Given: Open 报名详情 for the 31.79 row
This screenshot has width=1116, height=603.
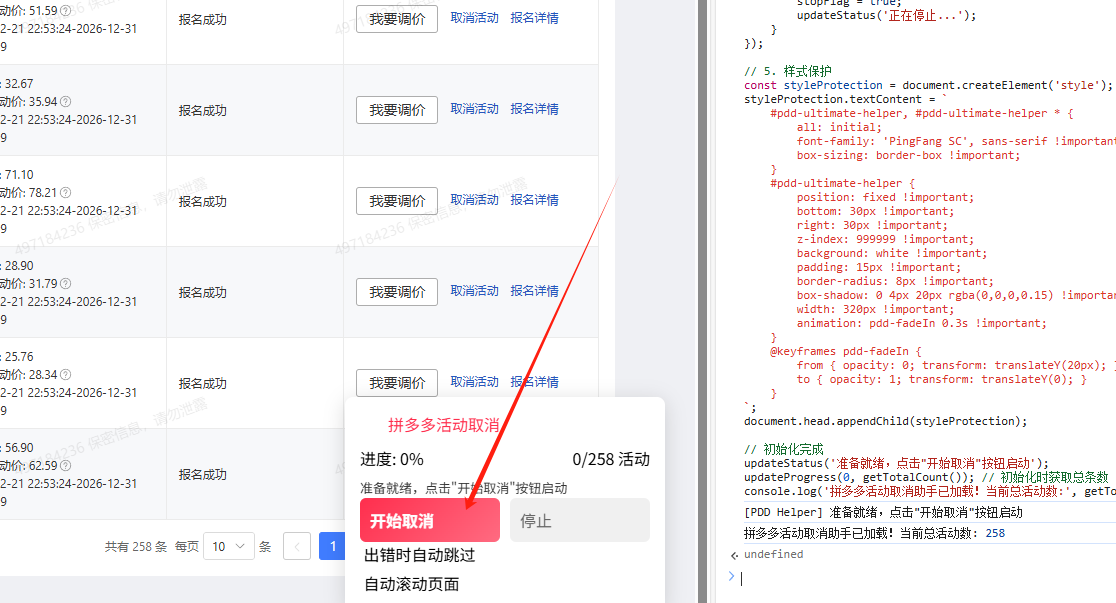Looking at the screenshot, I should pyautogui.click(x=535, y=291).
